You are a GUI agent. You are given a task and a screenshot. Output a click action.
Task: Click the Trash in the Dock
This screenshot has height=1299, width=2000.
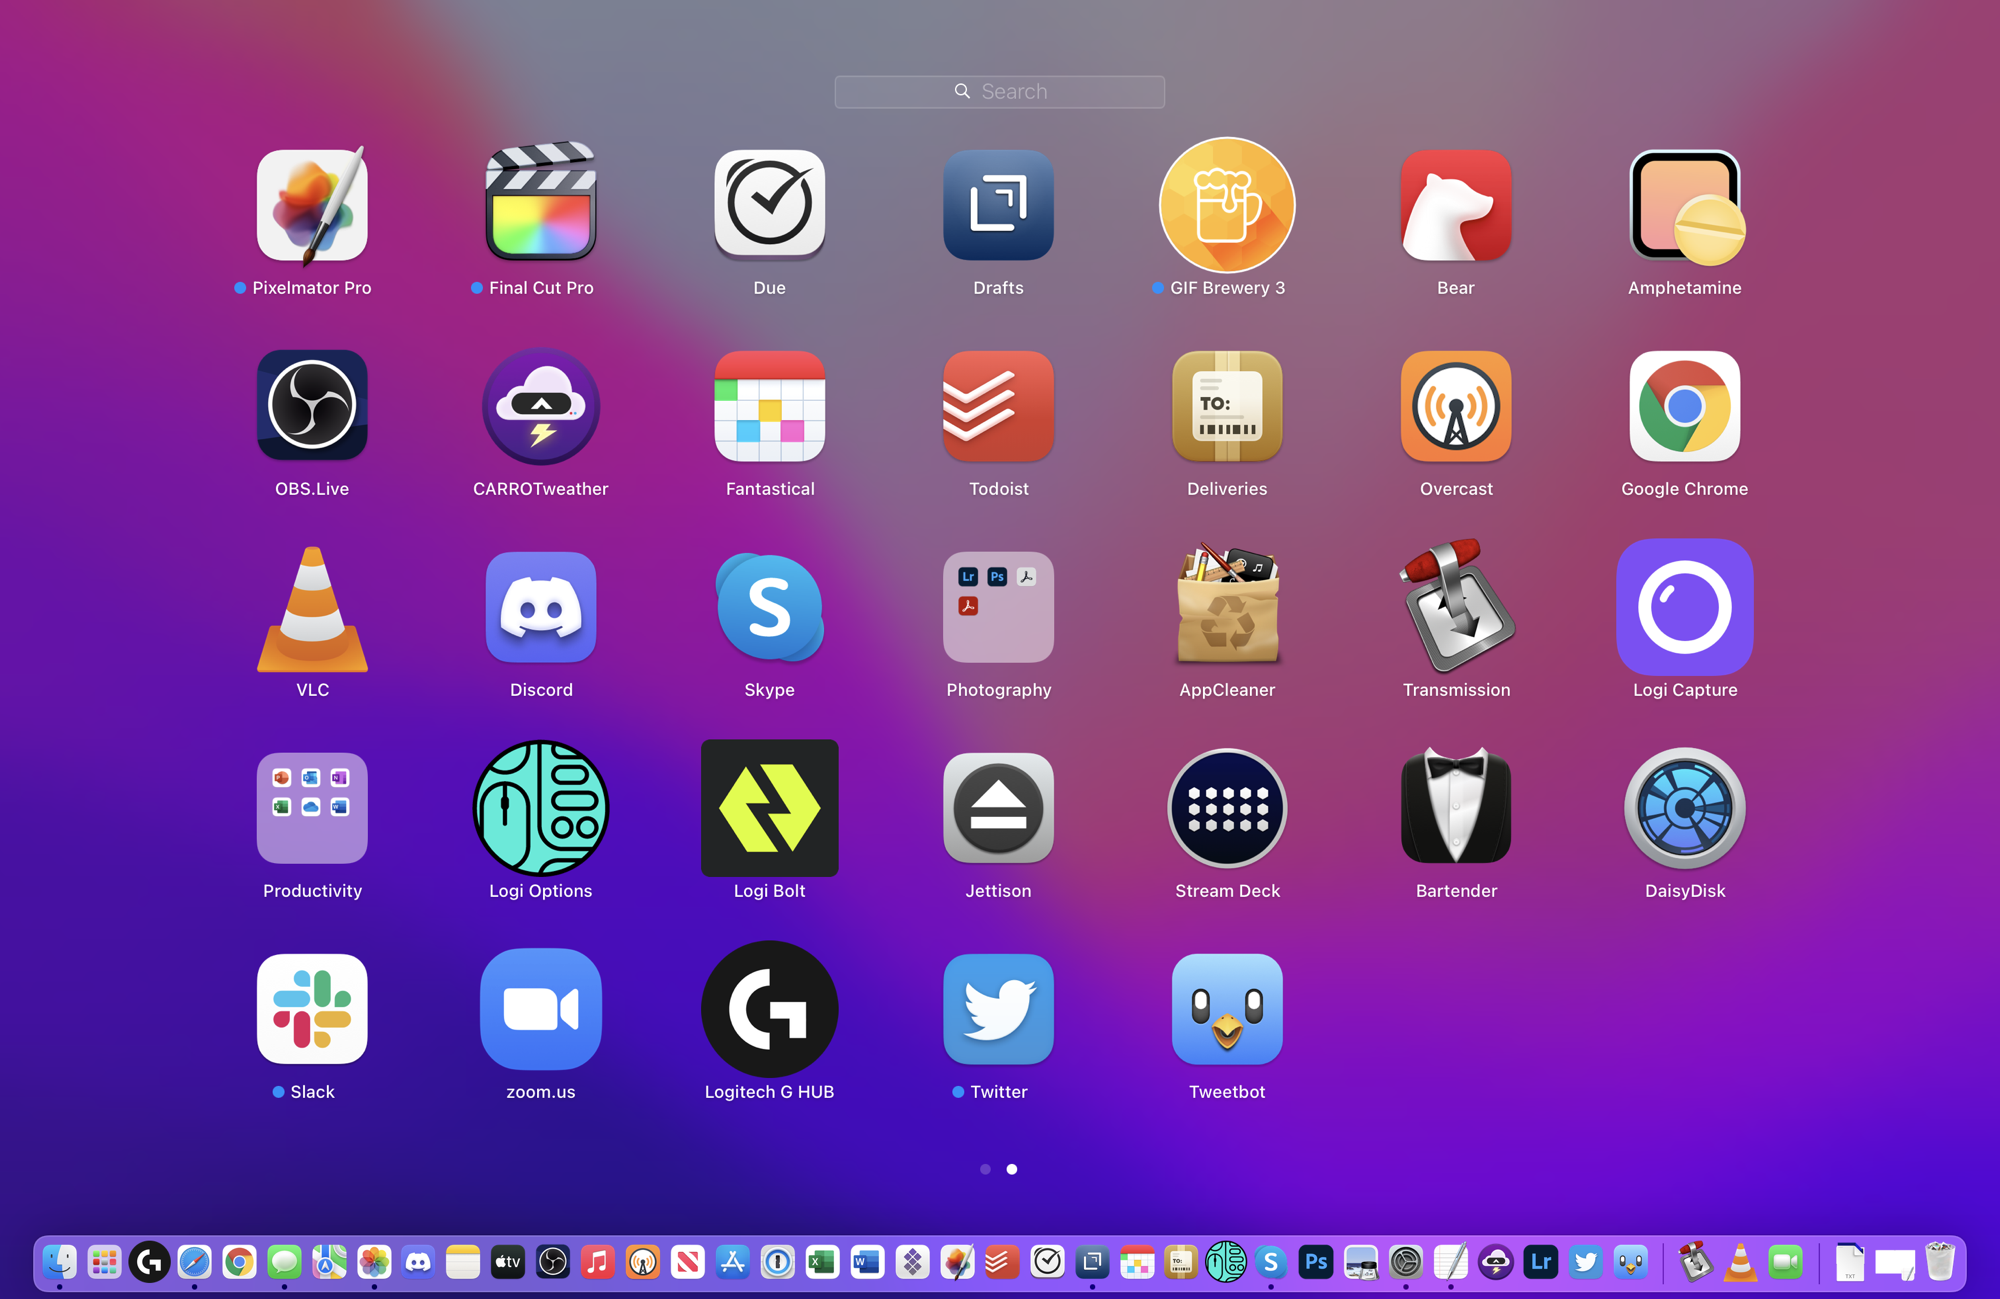pyautogui.click(x=1939, y=1262)
